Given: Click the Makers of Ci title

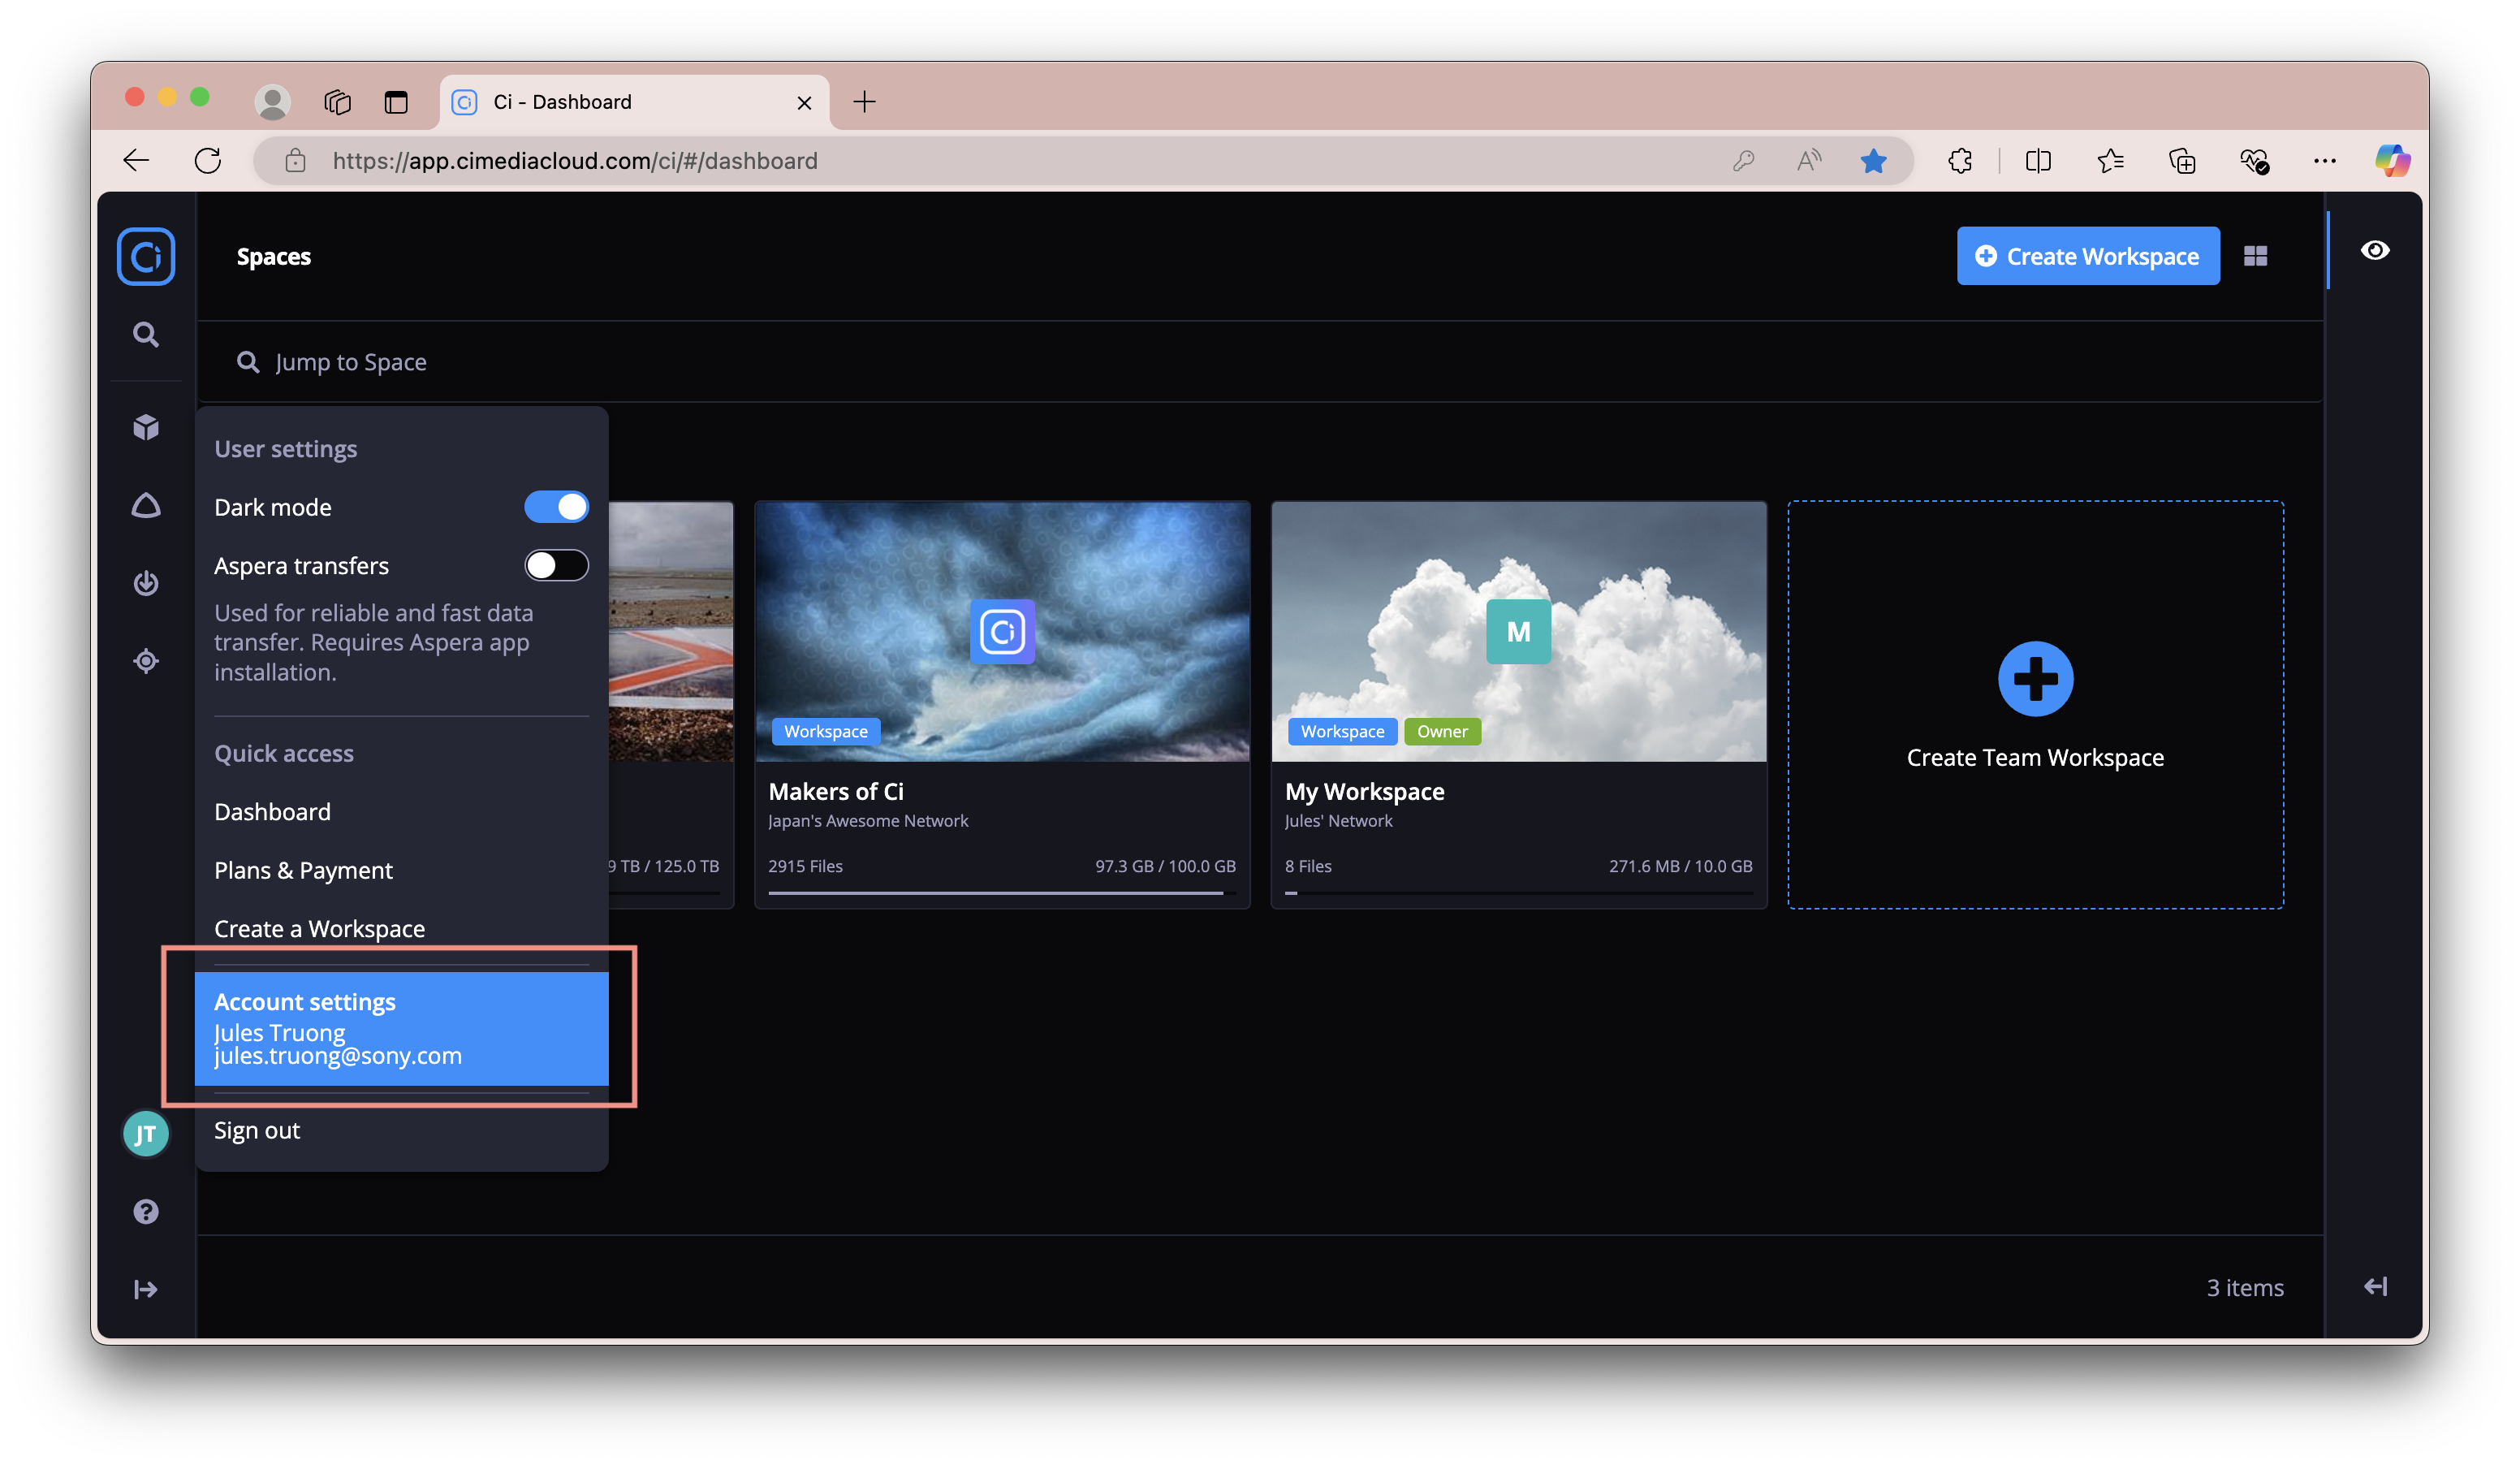Looking at the screenshot, I should (836, 792).
